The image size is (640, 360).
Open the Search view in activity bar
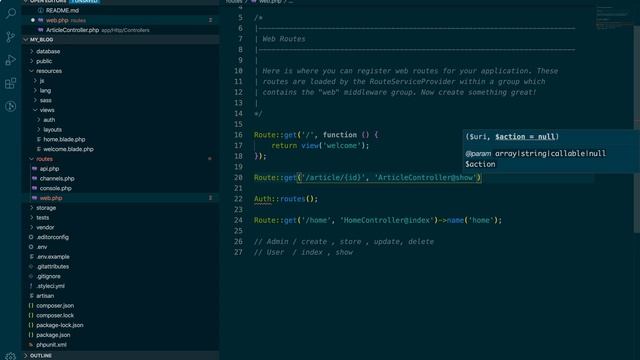point(11,13)
